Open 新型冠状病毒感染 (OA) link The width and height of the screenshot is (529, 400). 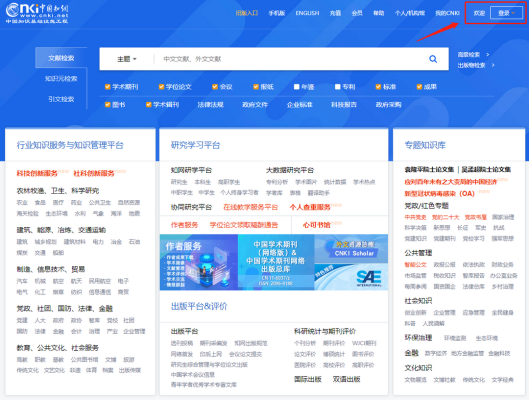pos(440,194)
